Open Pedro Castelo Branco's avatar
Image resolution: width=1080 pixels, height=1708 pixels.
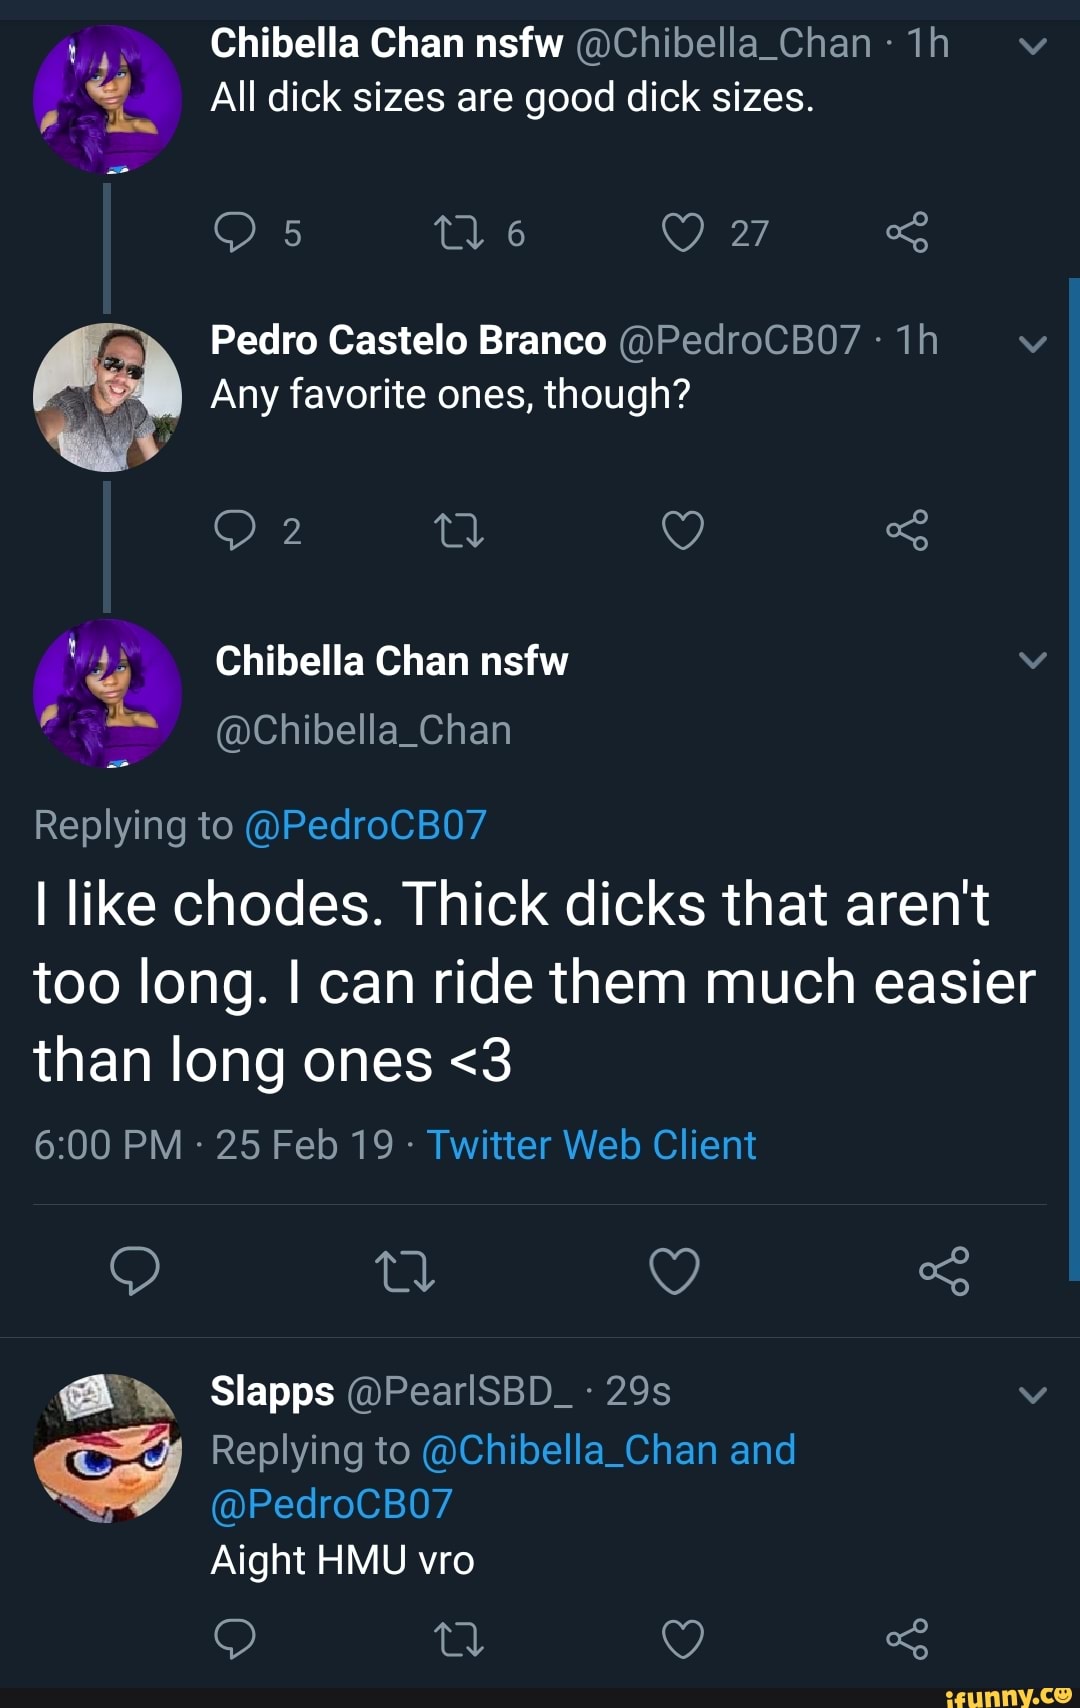107,397
